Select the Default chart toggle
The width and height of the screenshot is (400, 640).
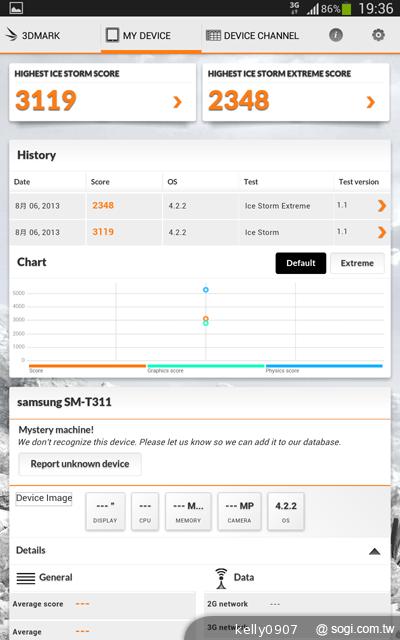[301, 263]
